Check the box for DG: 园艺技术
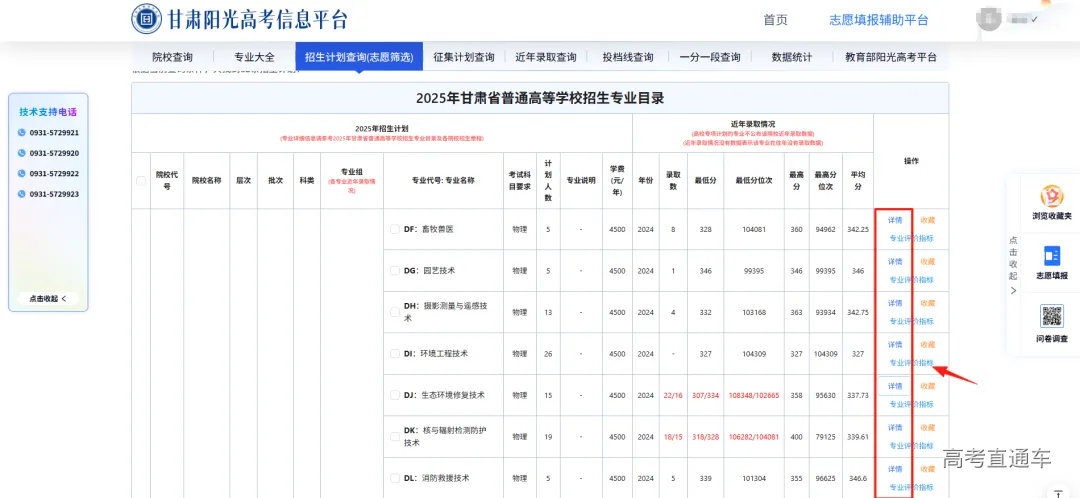1080x498 pixels. click(x=395, y=271)
